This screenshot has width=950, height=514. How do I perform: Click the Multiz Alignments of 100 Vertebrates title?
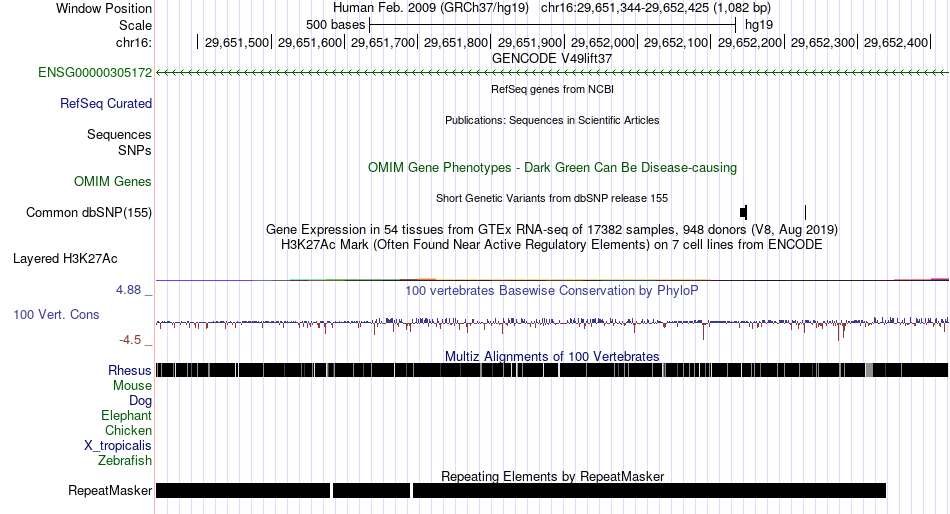click(x=552, y=356)
